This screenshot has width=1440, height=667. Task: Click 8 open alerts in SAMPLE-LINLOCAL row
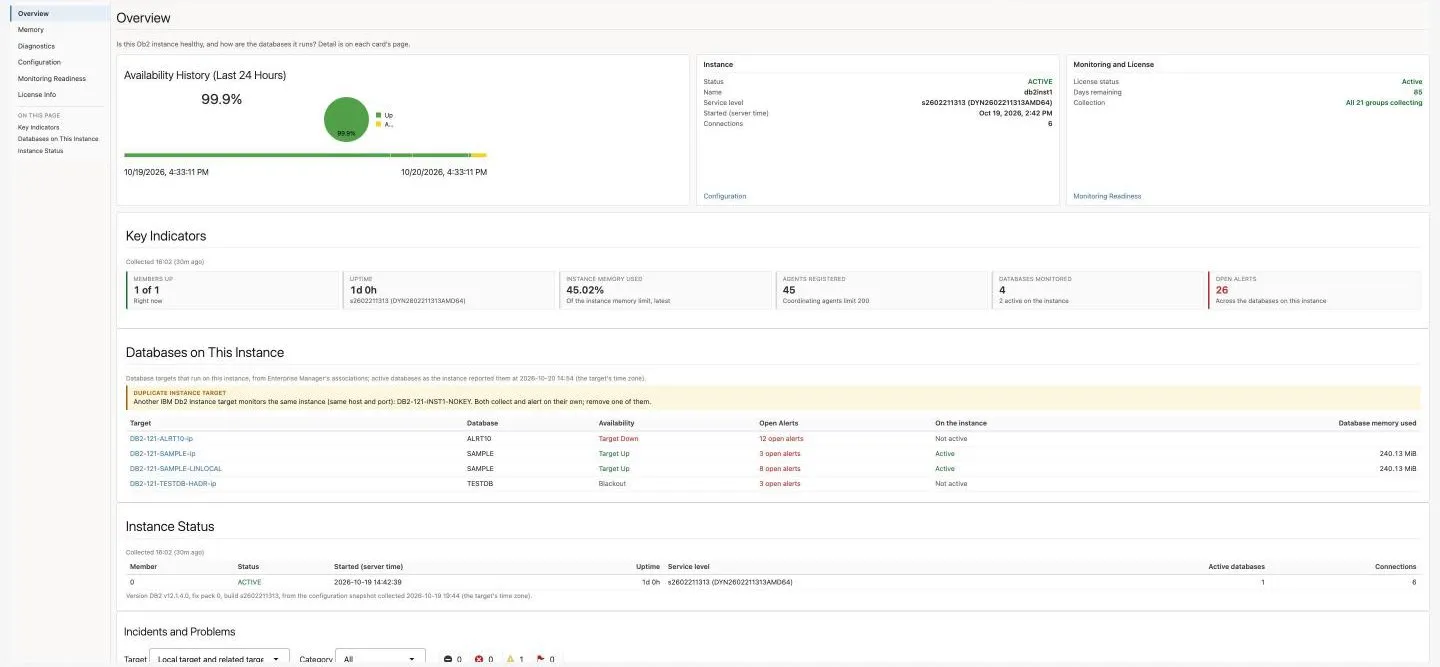coord(780,468)
